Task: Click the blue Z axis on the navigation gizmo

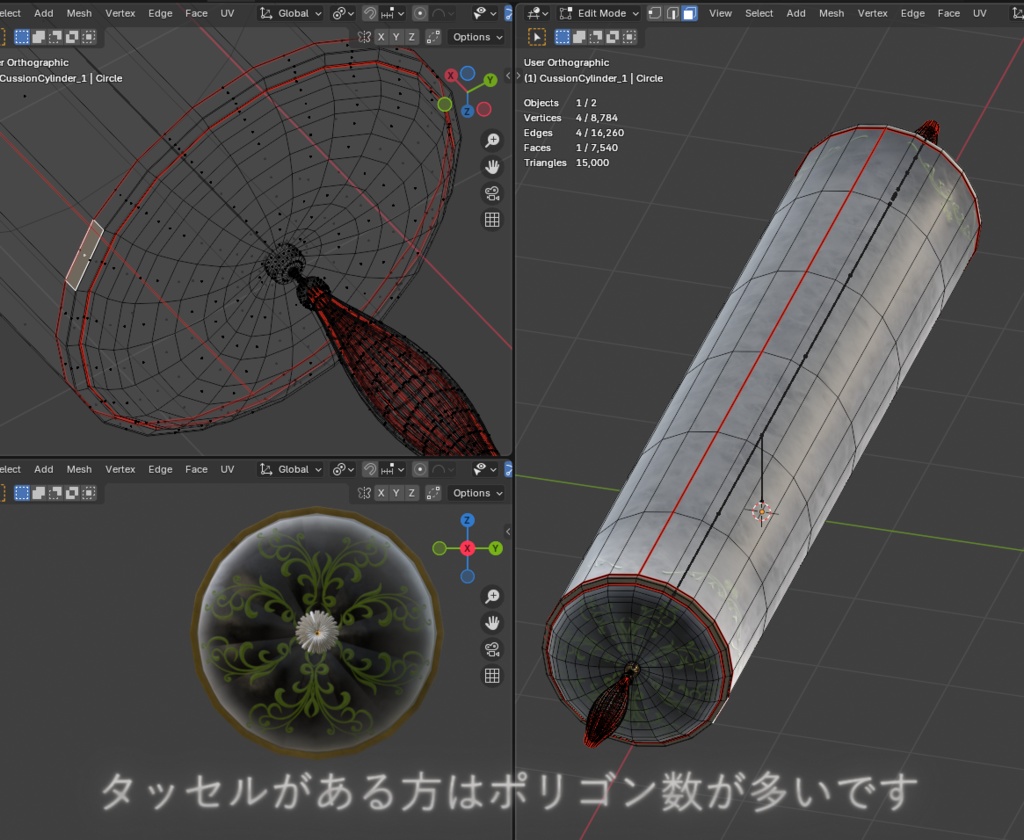Action: coord(467,111)
